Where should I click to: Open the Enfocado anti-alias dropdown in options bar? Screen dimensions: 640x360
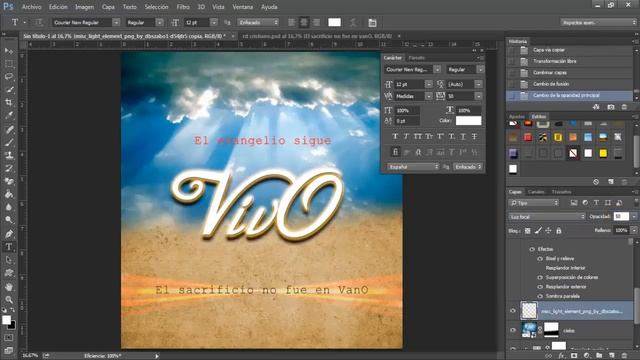(x=258, y=22)
